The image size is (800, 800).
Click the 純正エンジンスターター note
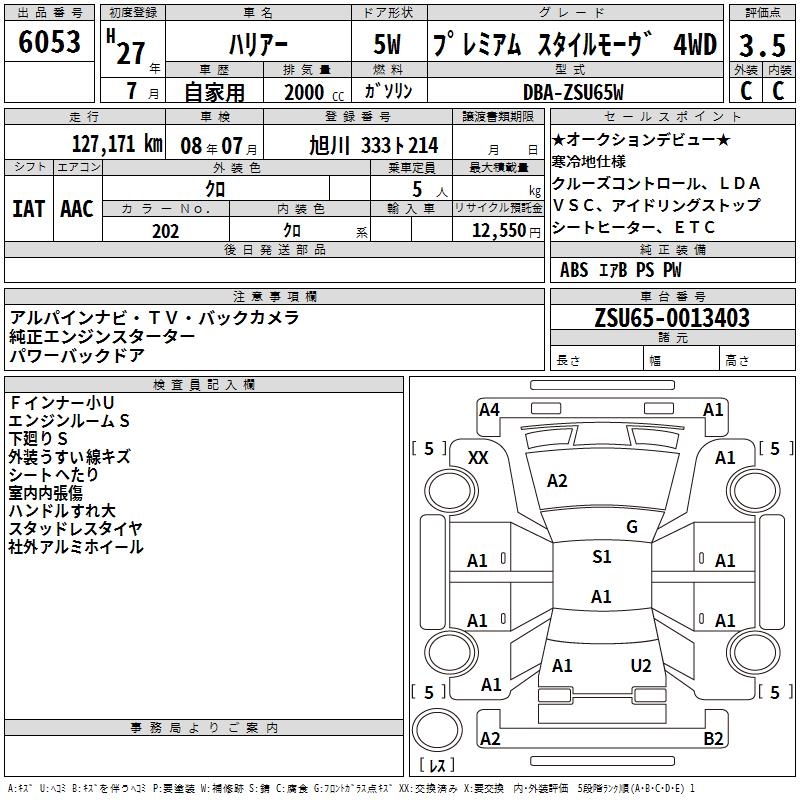tap(102, 337)
